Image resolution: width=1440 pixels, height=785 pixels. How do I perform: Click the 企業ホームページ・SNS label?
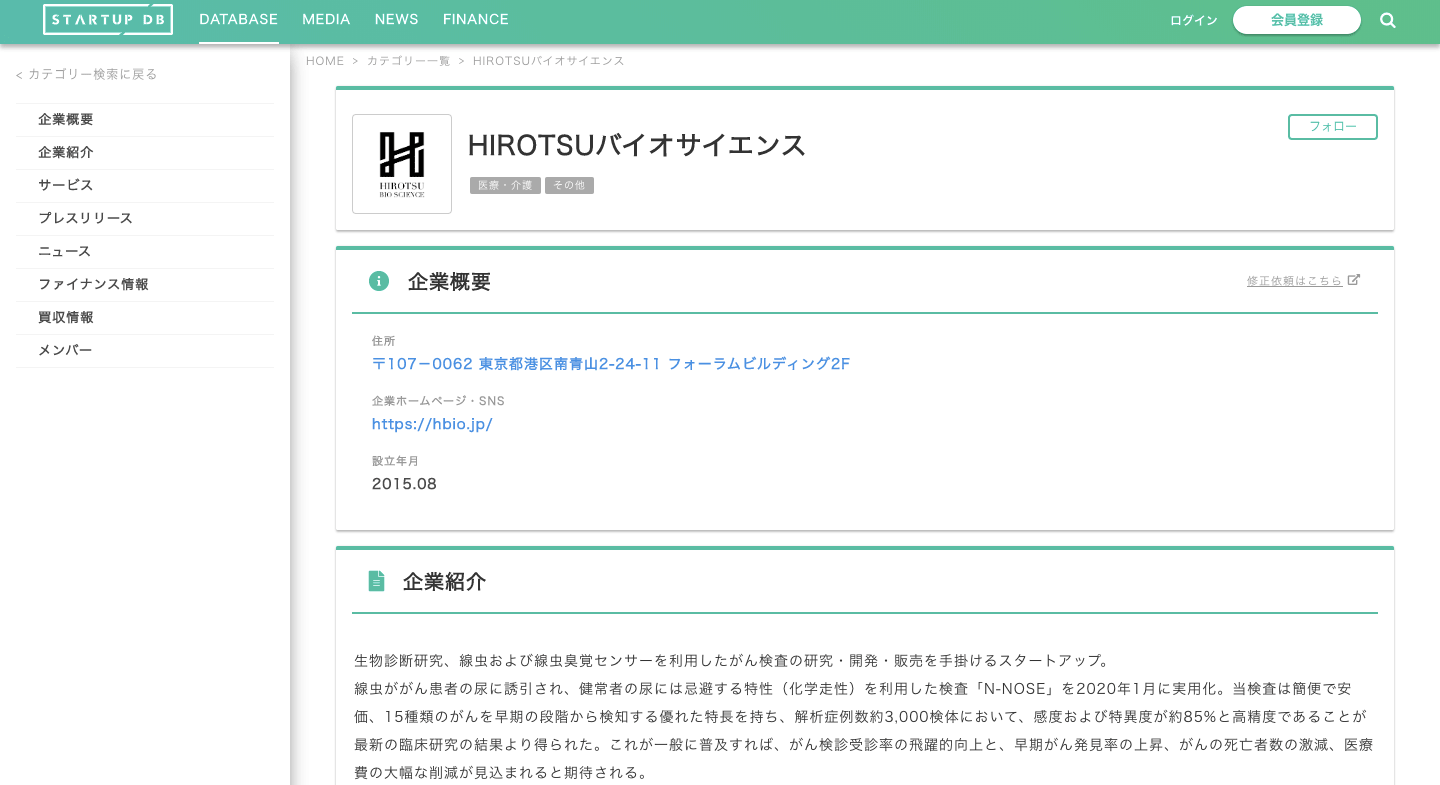point(438,401)
